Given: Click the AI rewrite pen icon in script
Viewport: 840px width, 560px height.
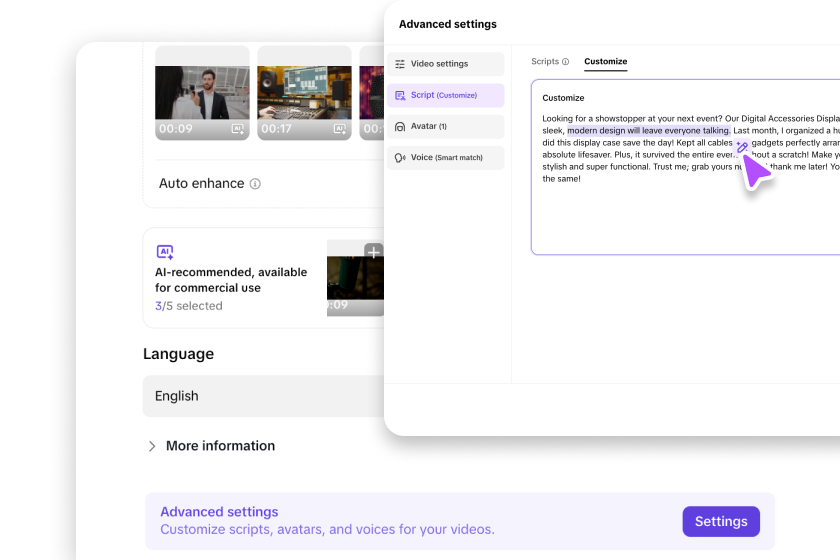Looking at the screenshot, I should coord(742,146).
